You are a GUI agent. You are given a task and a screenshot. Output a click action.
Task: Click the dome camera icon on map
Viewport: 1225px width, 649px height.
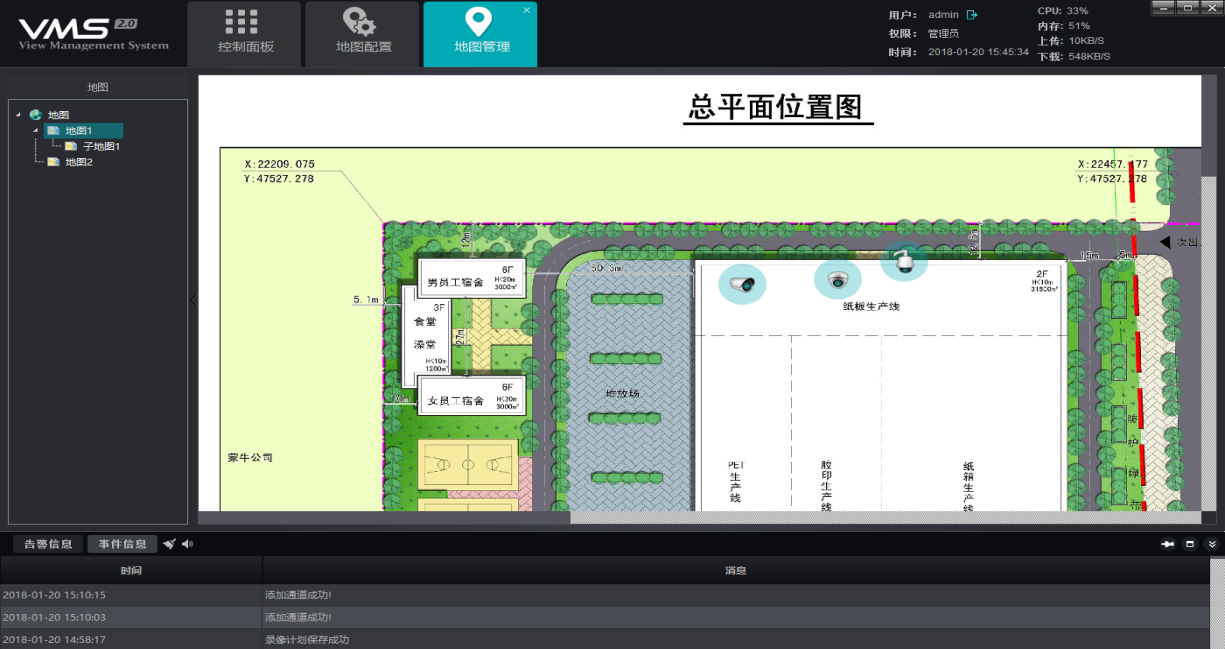tap(837, 280)
